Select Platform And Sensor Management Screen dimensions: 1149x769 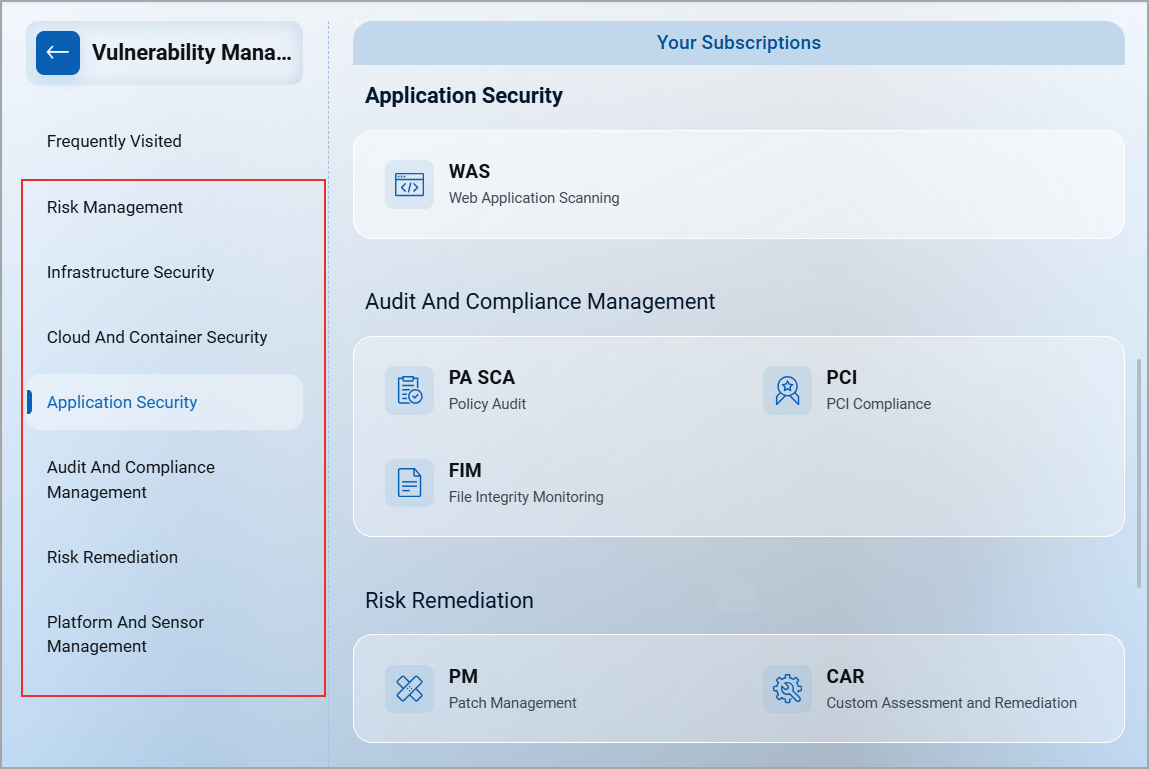pyautogui.click(x=125, y=634)
